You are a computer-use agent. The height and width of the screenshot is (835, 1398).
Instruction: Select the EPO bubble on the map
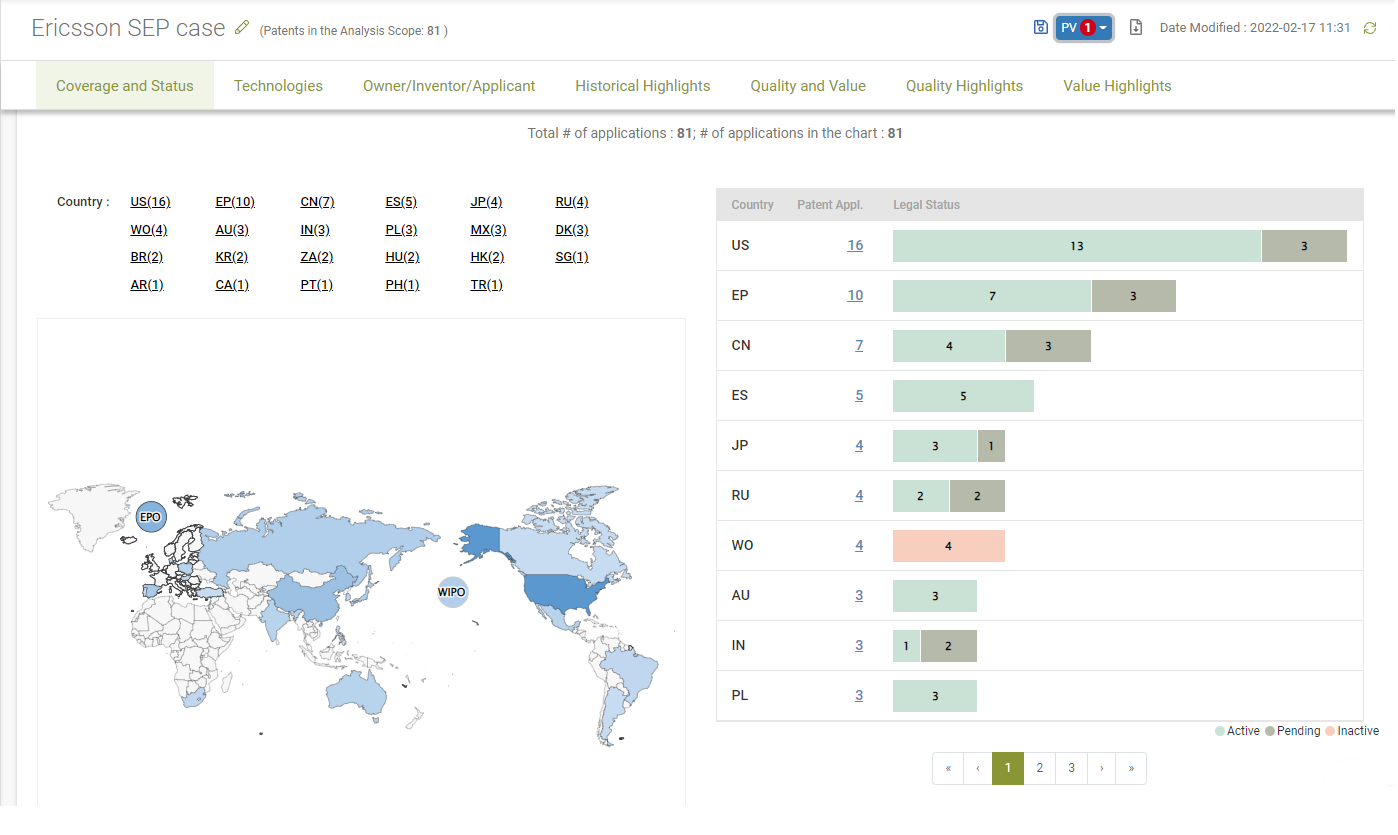[x=150, y=517]
